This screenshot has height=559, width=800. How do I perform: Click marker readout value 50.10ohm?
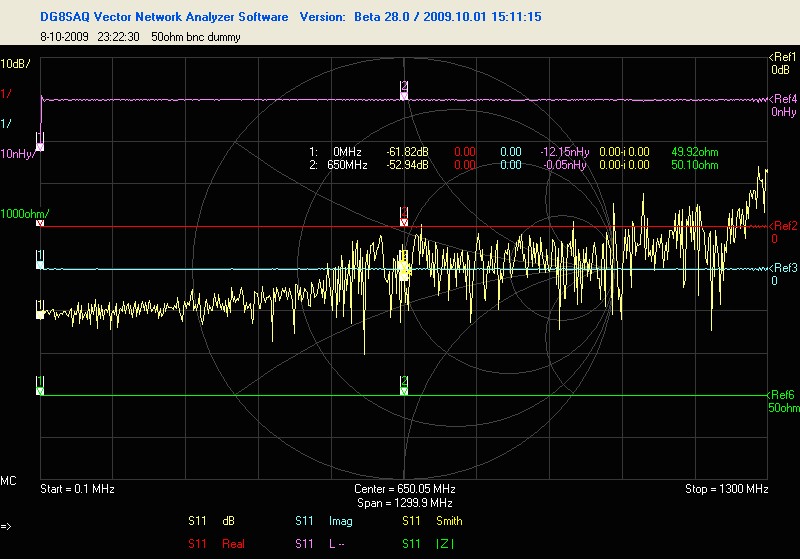click(695, 165)
